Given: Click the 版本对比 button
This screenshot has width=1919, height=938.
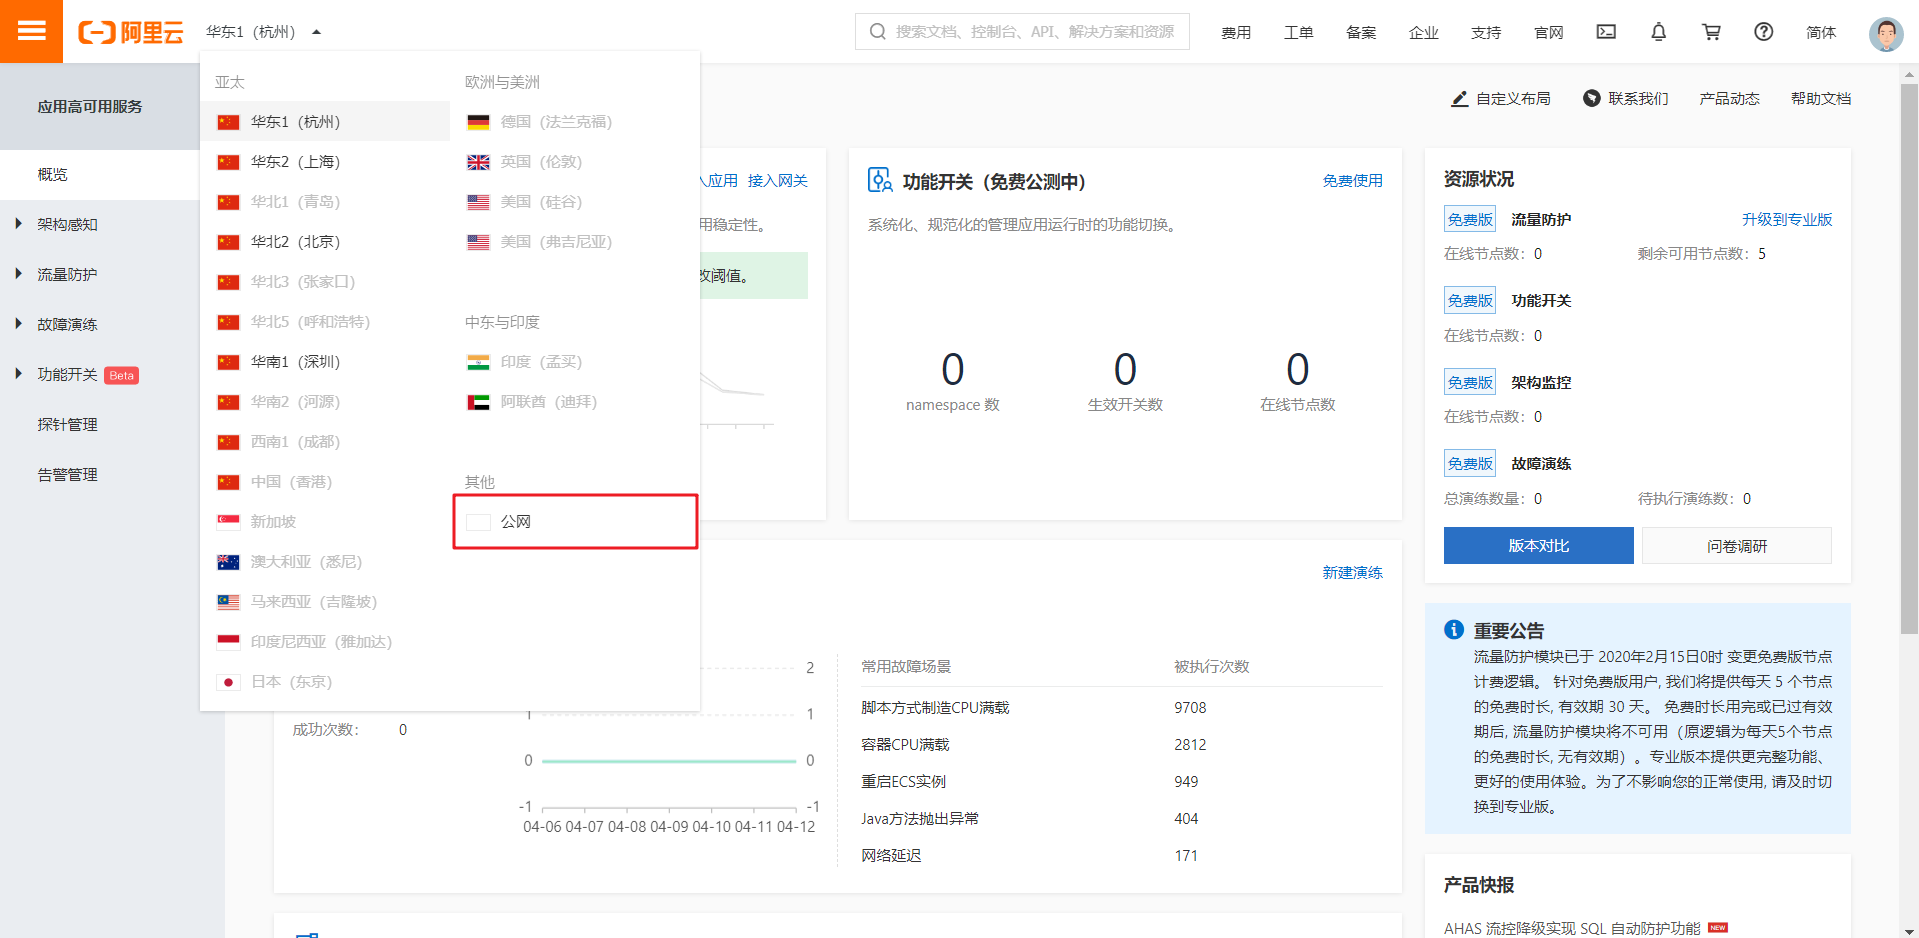Looking at the screenshot, I should [1538, 546].
